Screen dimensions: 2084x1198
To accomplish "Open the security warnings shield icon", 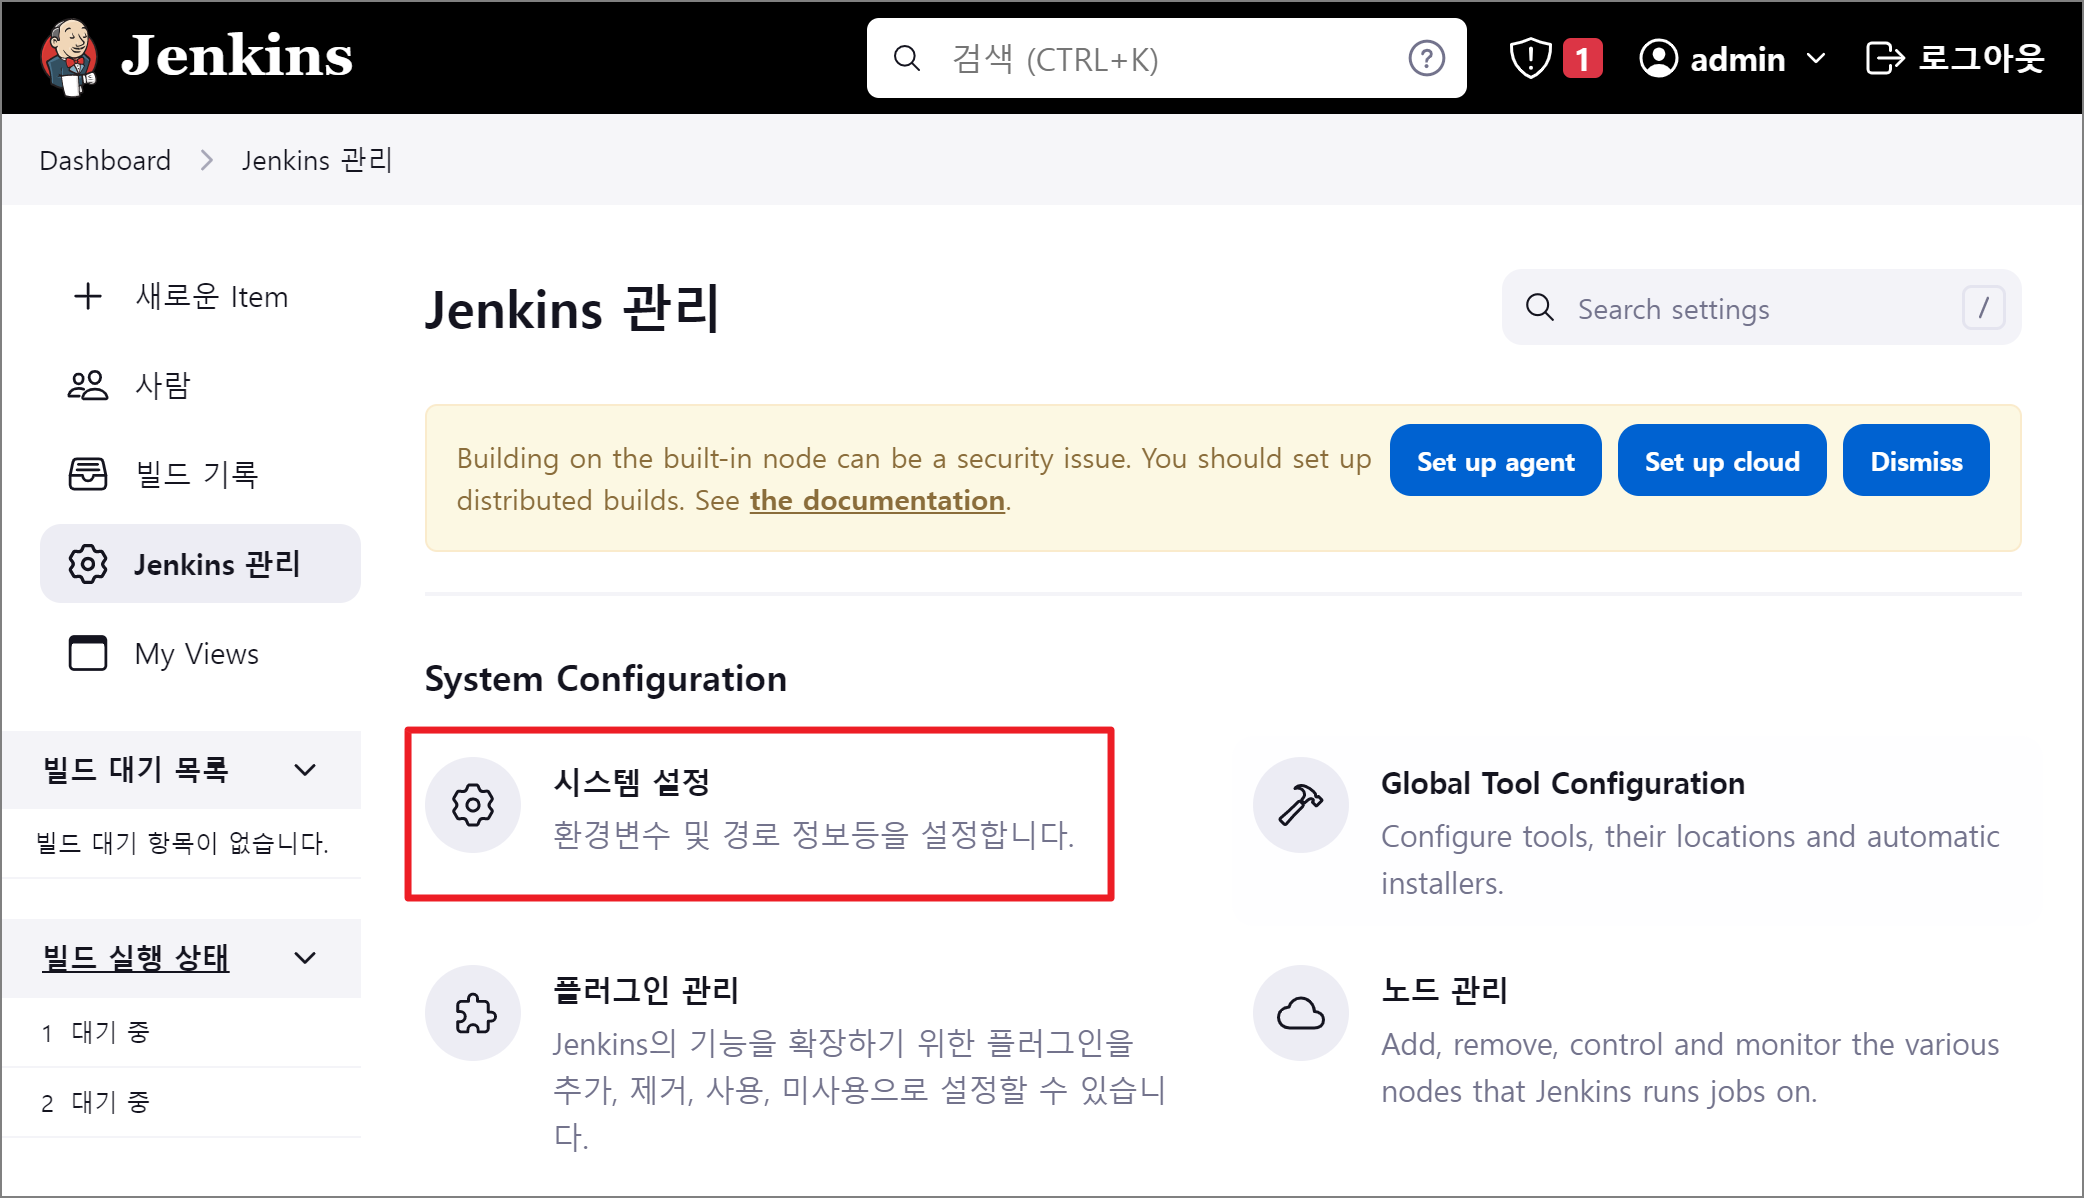I will (x=1530, y=58).
